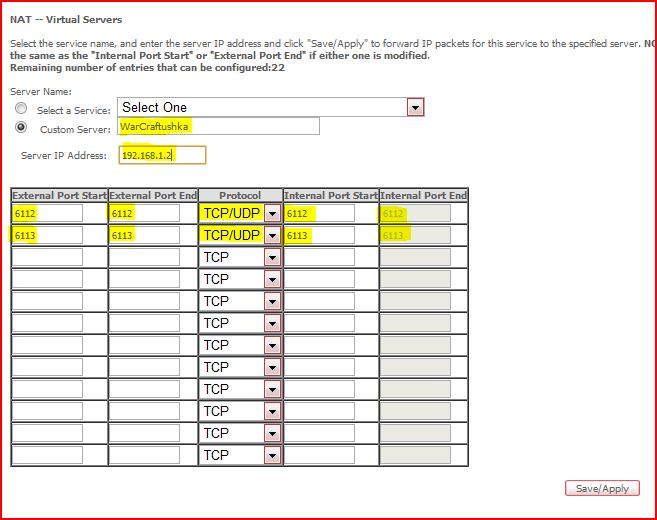
Task: Click the 'Remaining number of entries' text
Action: coord(147,67)
